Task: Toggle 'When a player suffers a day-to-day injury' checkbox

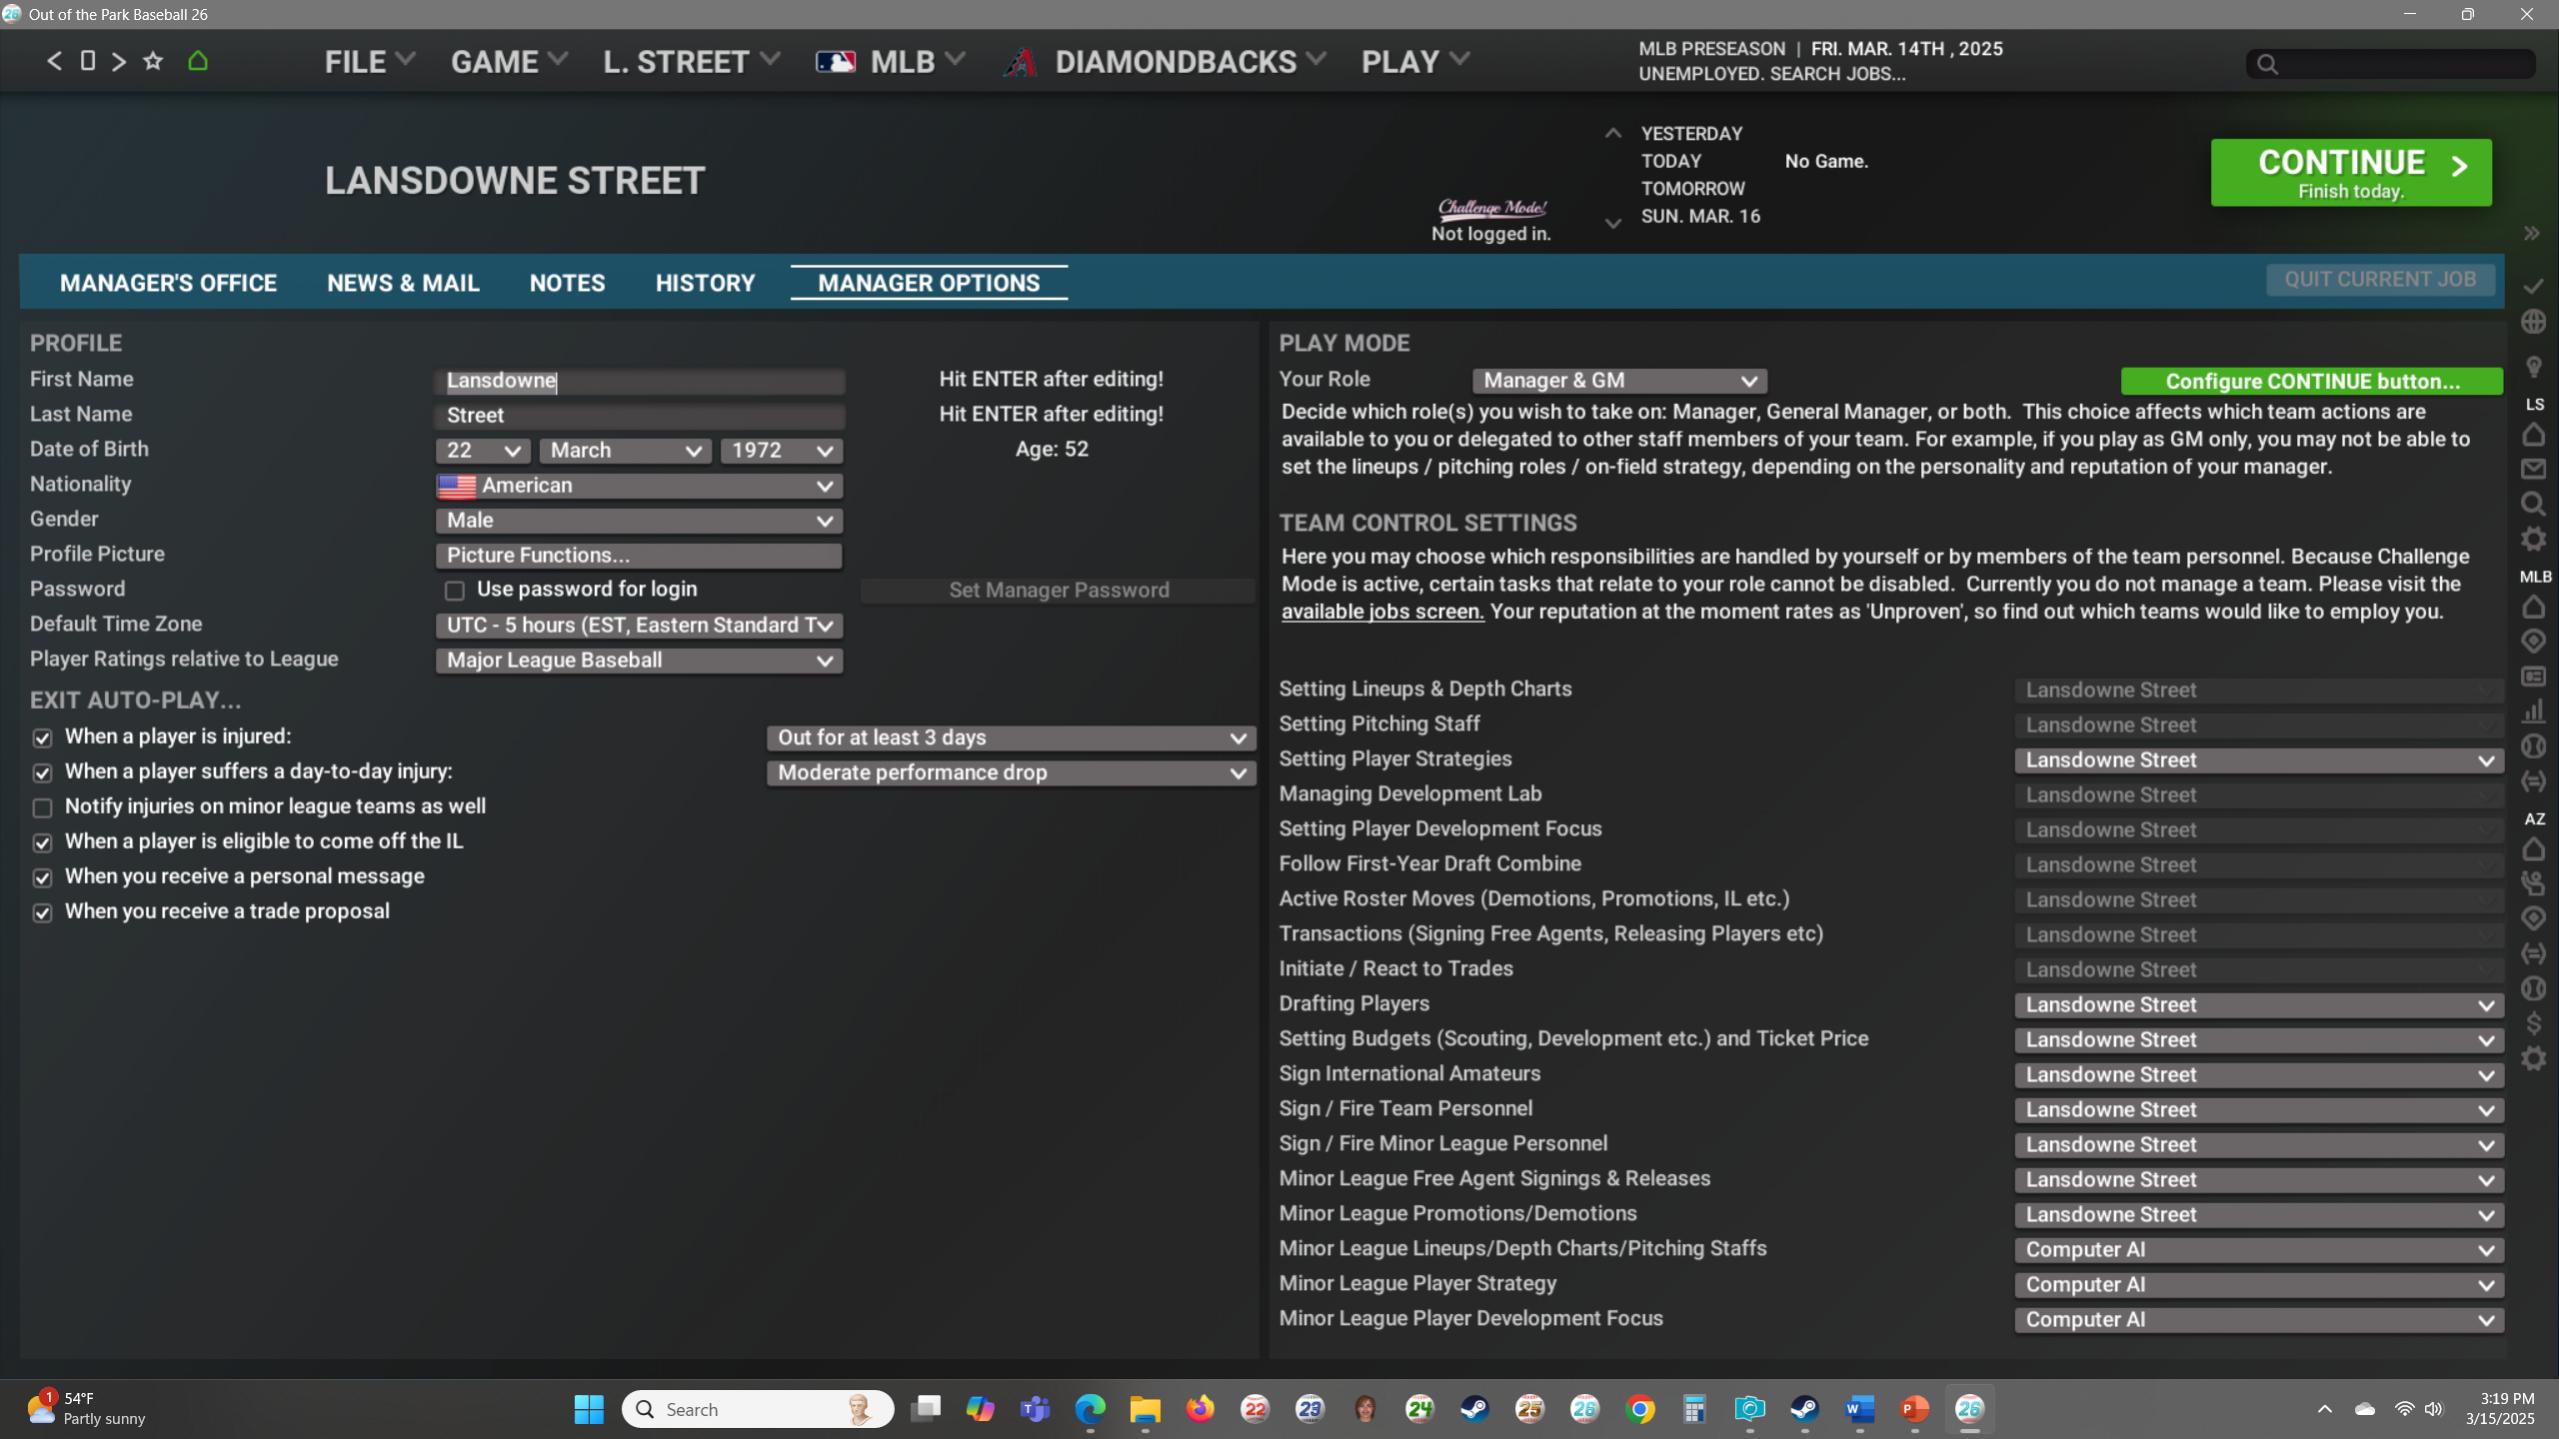Action: 42,773
